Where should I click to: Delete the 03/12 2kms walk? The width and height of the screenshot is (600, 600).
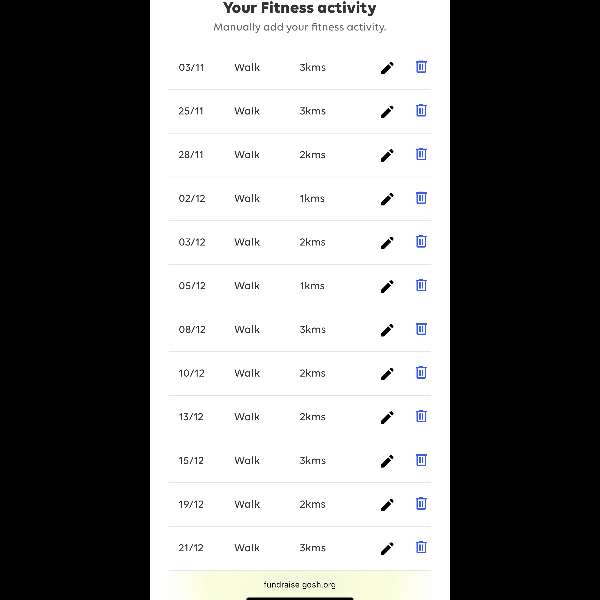pyautogui.click(x=421, y=241)
